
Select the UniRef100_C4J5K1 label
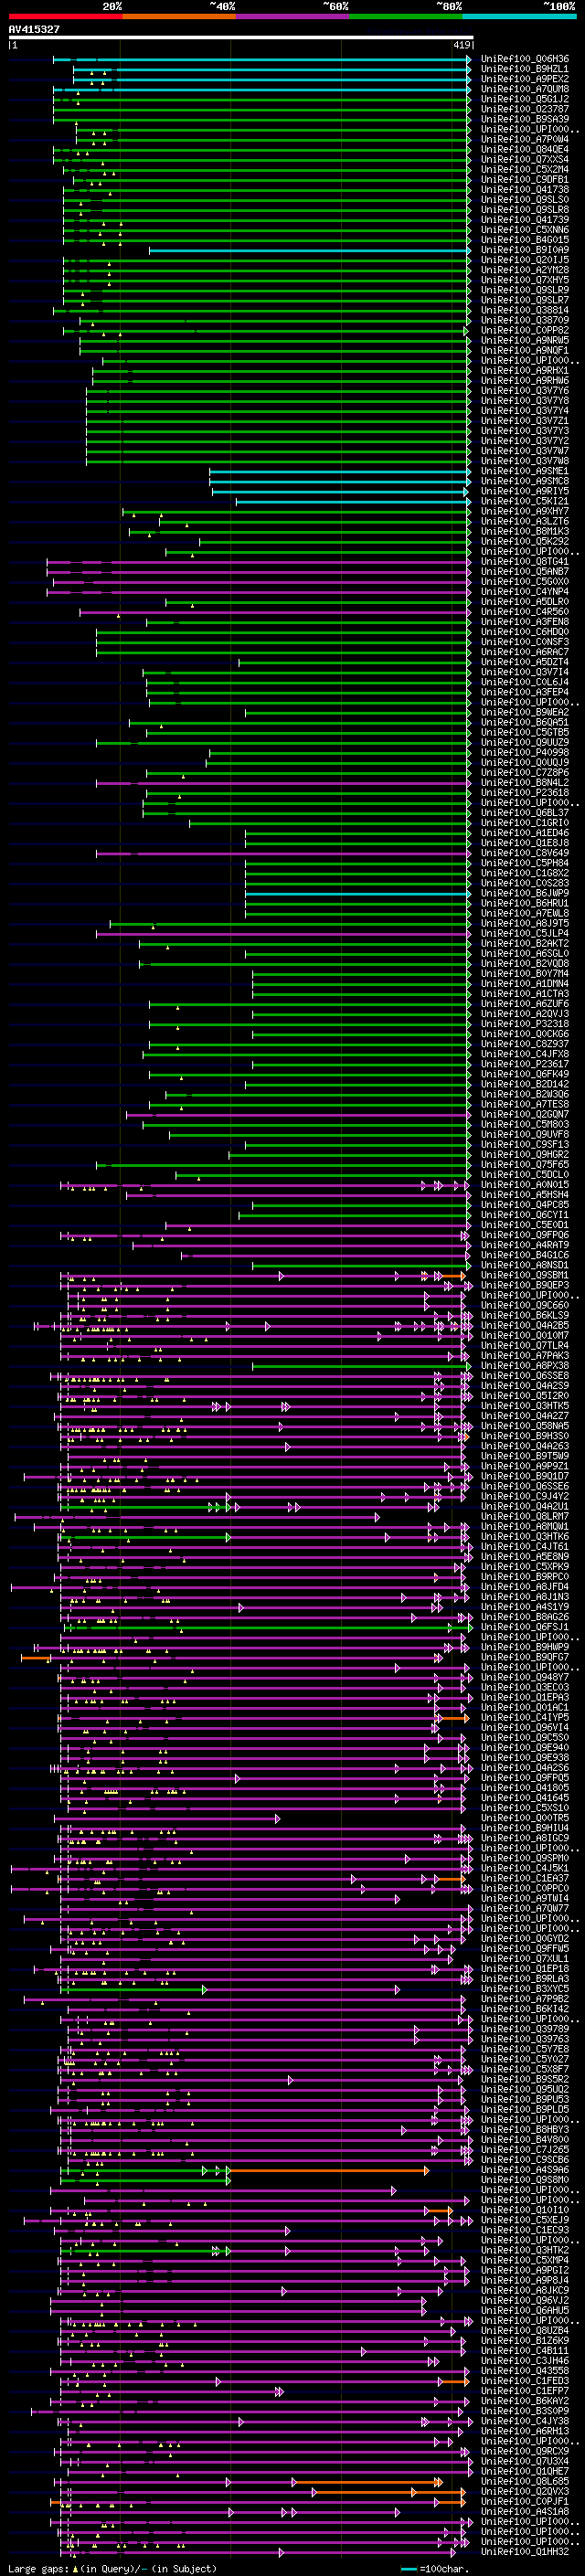[x=525, y=1868]
